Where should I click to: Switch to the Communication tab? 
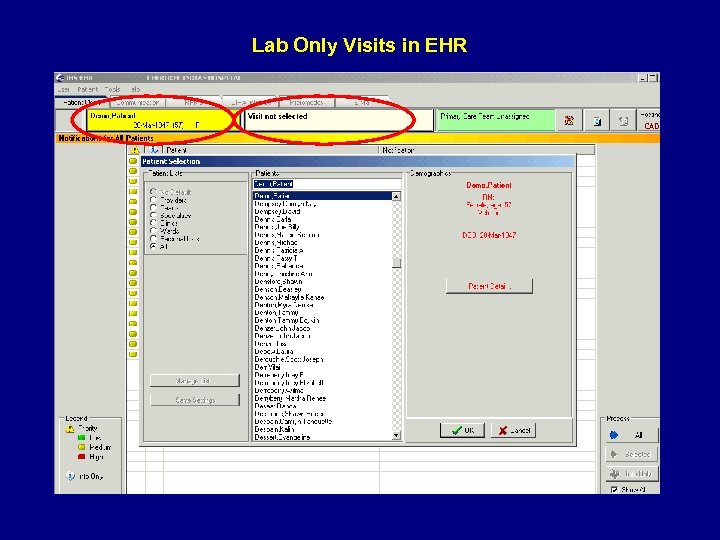(x=137, y=102)
